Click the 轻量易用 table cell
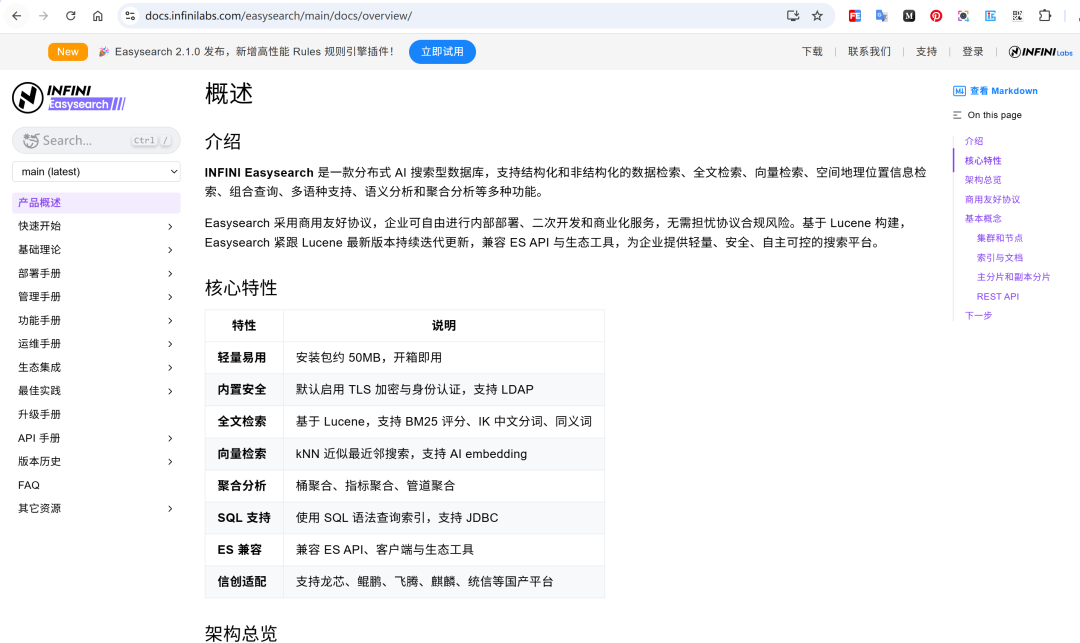The height and width of the screenshot is (643, 1080). tap(245, 357)
